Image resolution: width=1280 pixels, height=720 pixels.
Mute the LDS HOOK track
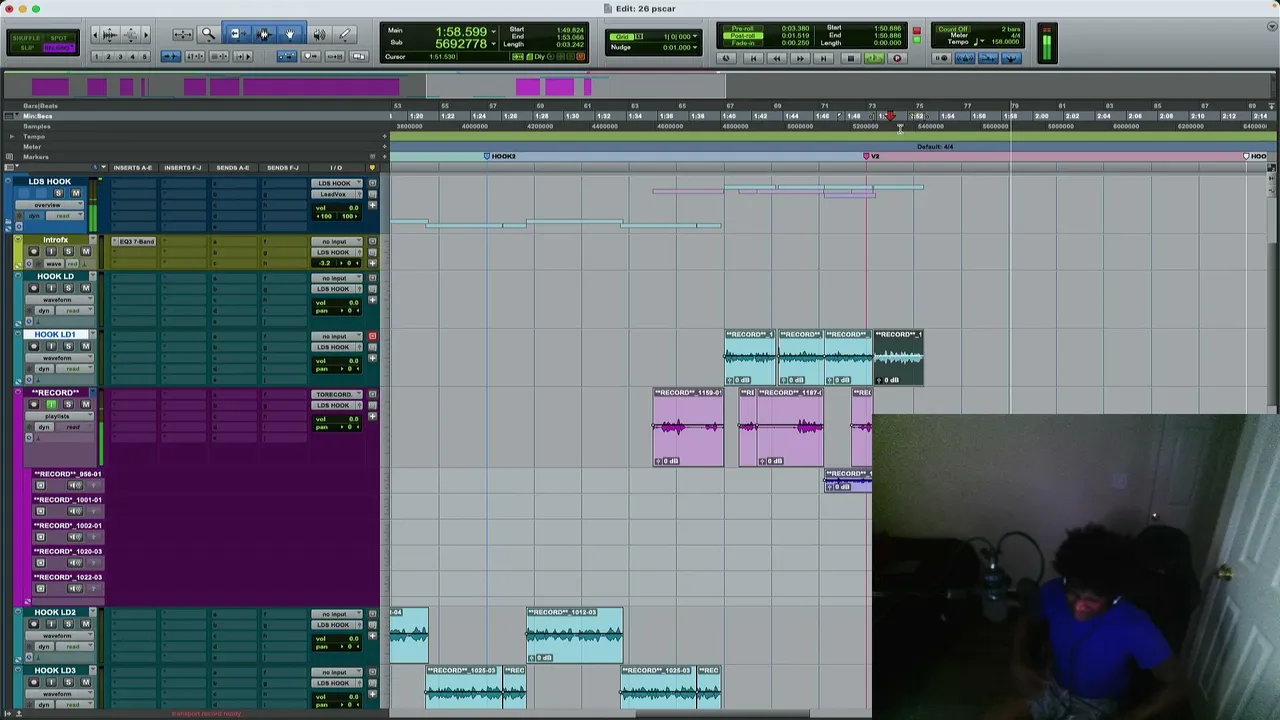coord(75,193)
